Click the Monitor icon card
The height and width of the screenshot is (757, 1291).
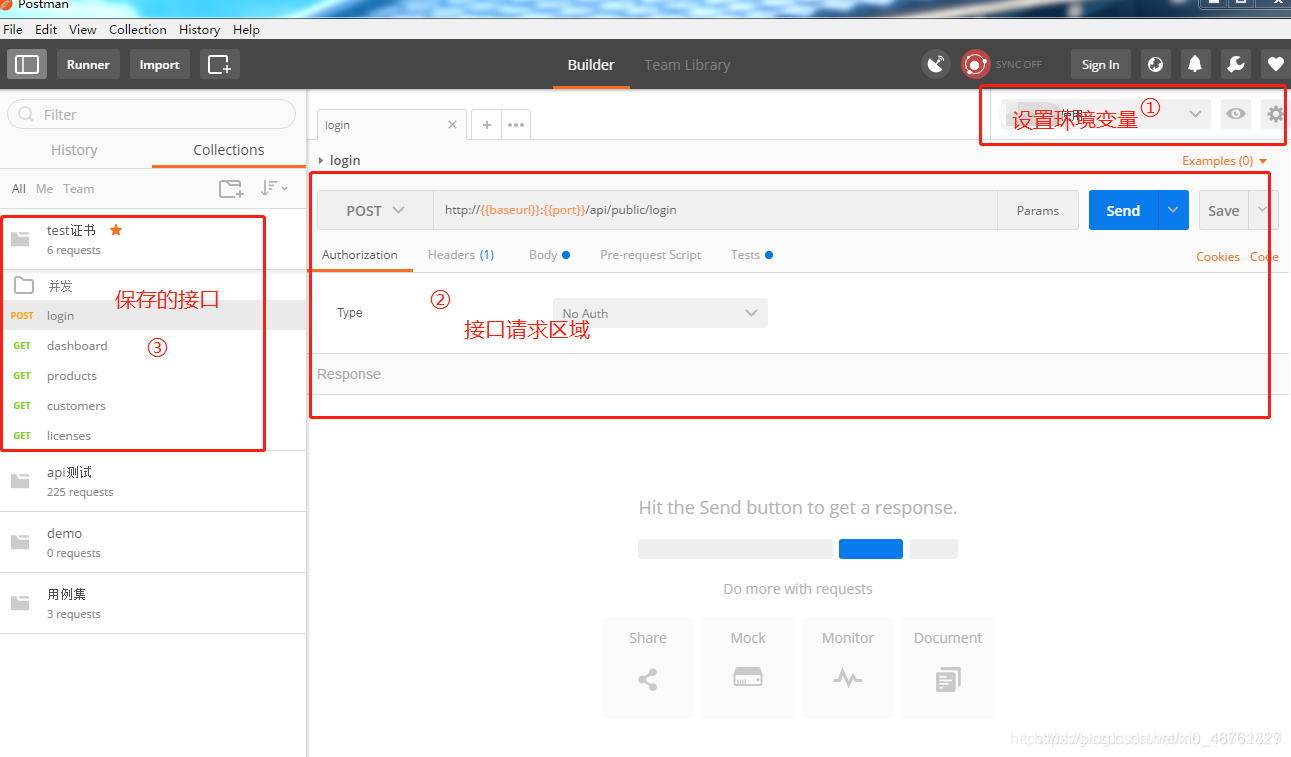point(848,667)
